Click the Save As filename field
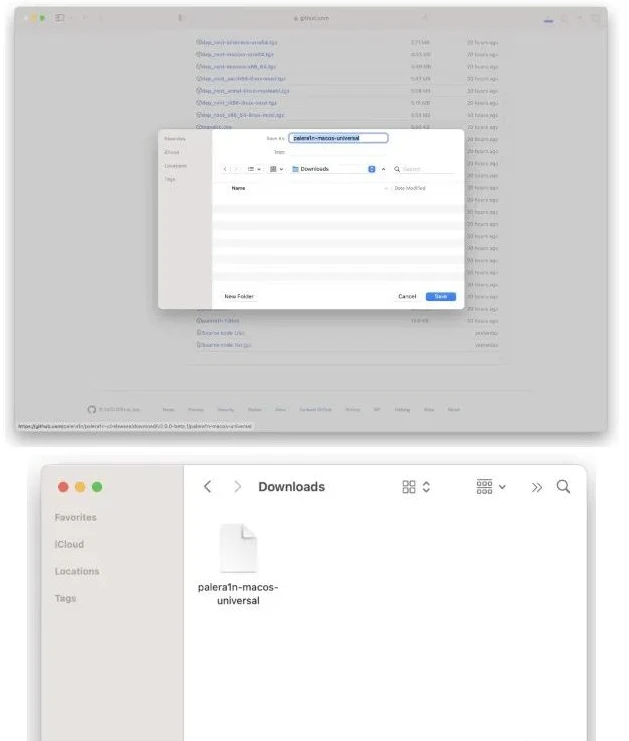Viewport: 629px width, 741px height. click(338, 138)
